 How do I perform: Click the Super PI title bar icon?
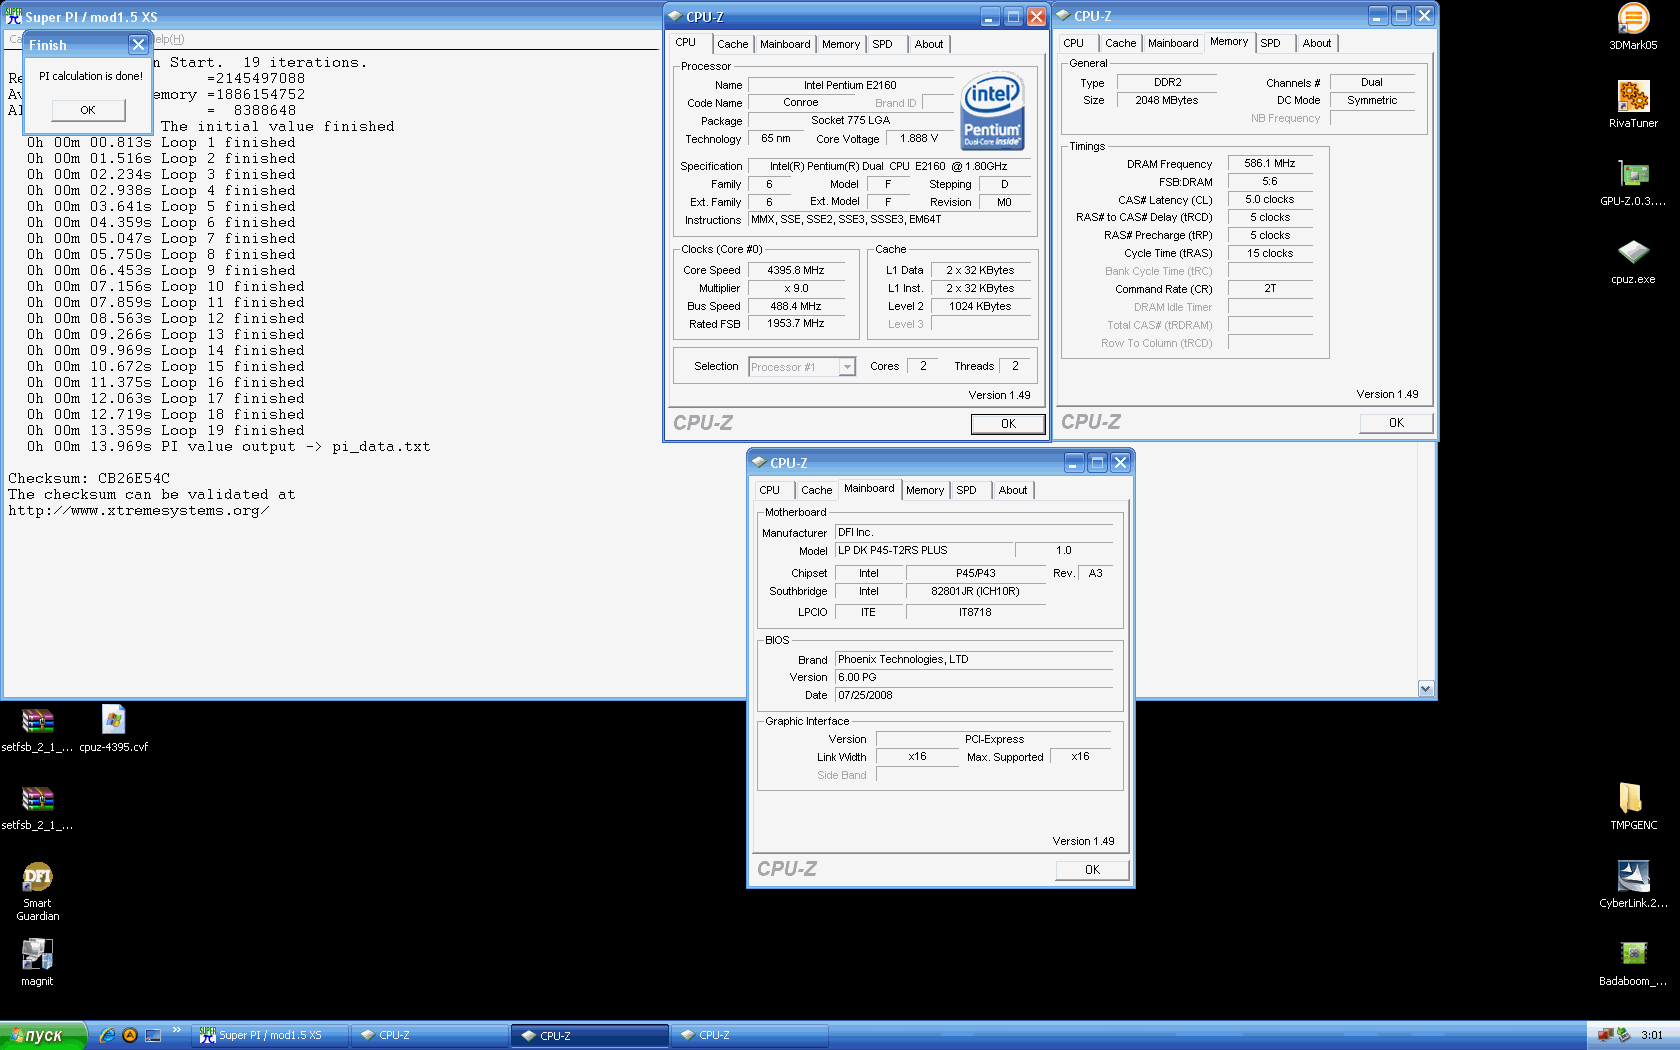(13, 16)
